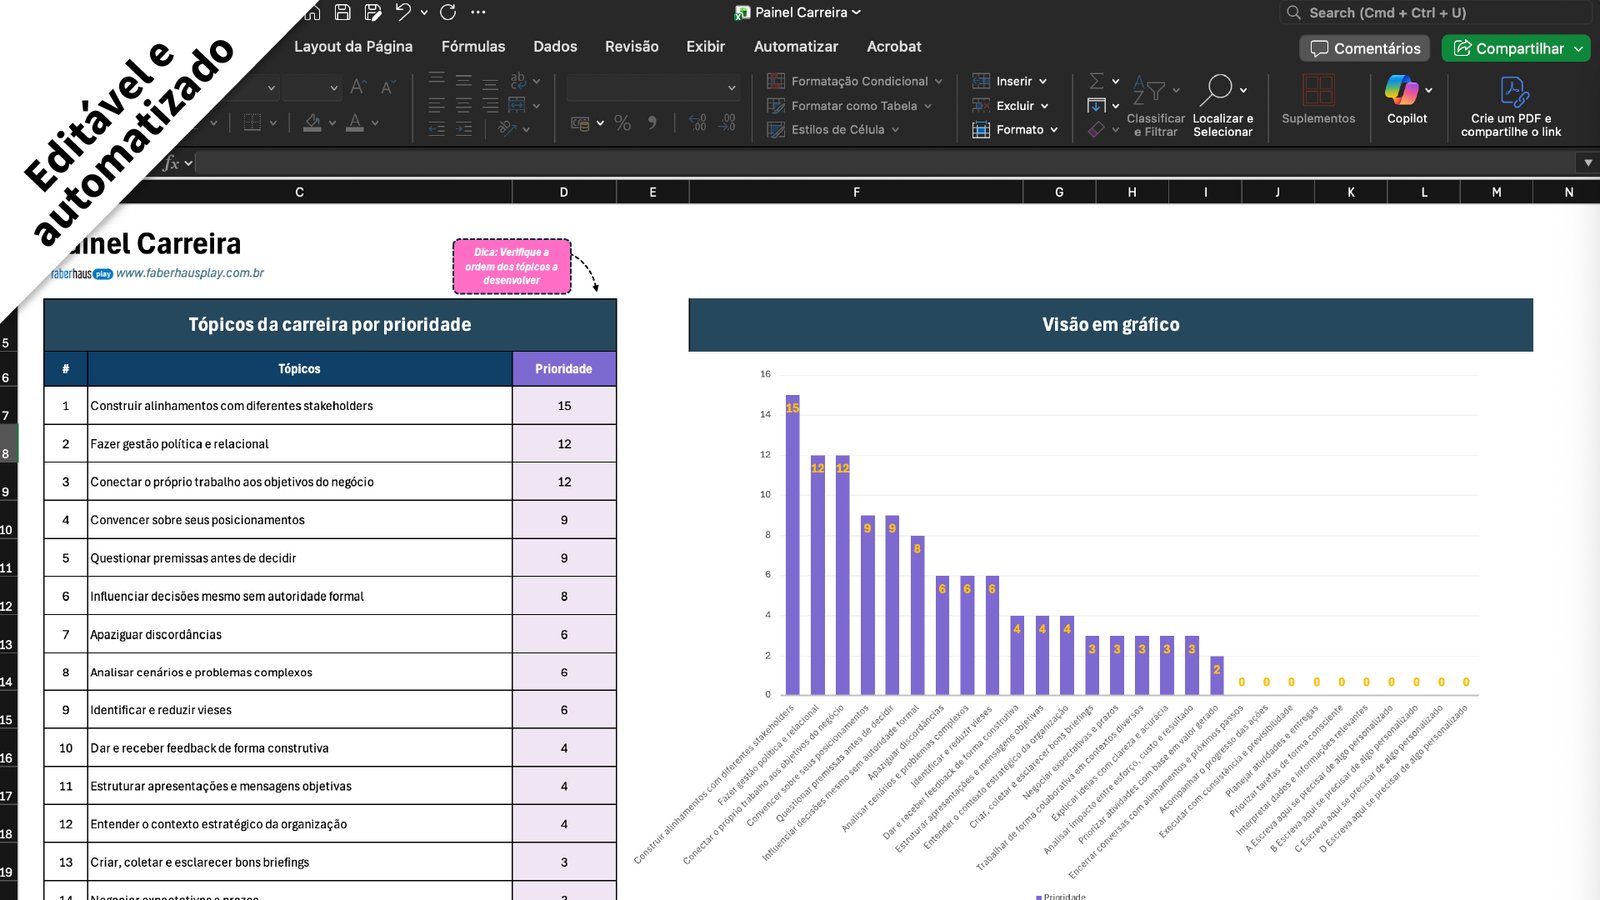Screen dimensions: 1600x900
Task: Expand the formula bar with the arrow
Action: pos(1587,162)
